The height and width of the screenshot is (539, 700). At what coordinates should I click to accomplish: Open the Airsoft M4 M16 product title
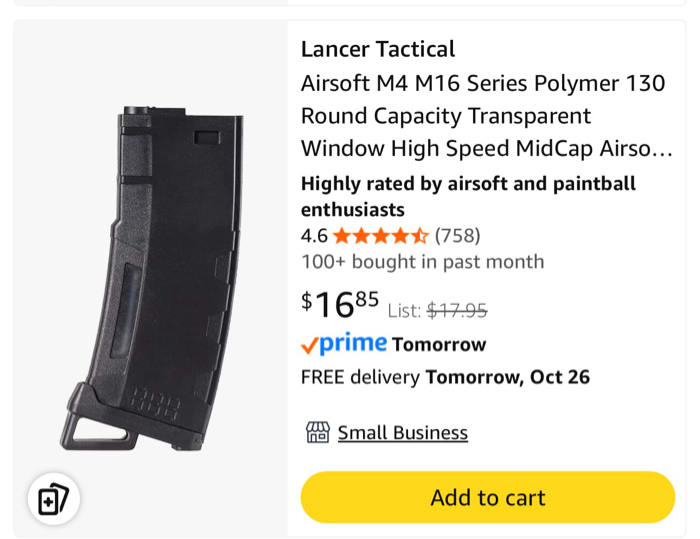486,116
